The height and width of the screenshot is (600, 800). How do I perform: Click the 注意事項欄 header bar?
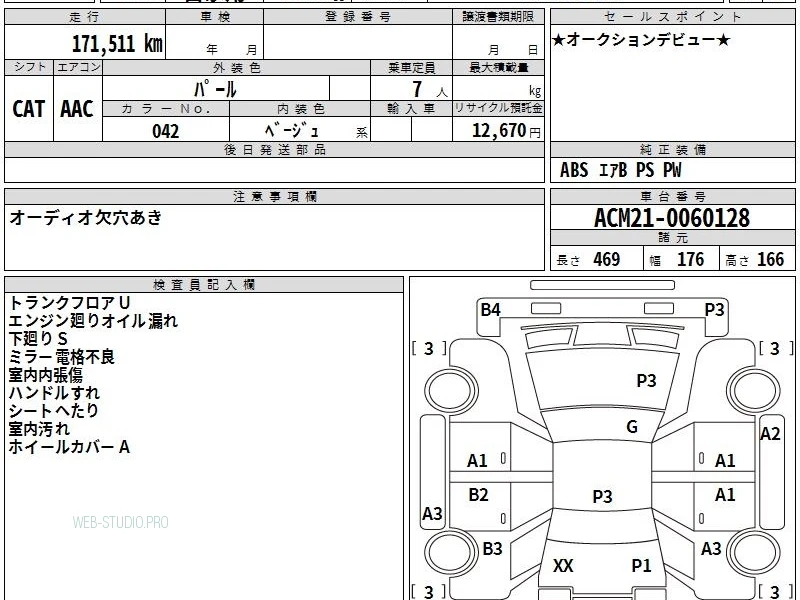coord(274,196)
